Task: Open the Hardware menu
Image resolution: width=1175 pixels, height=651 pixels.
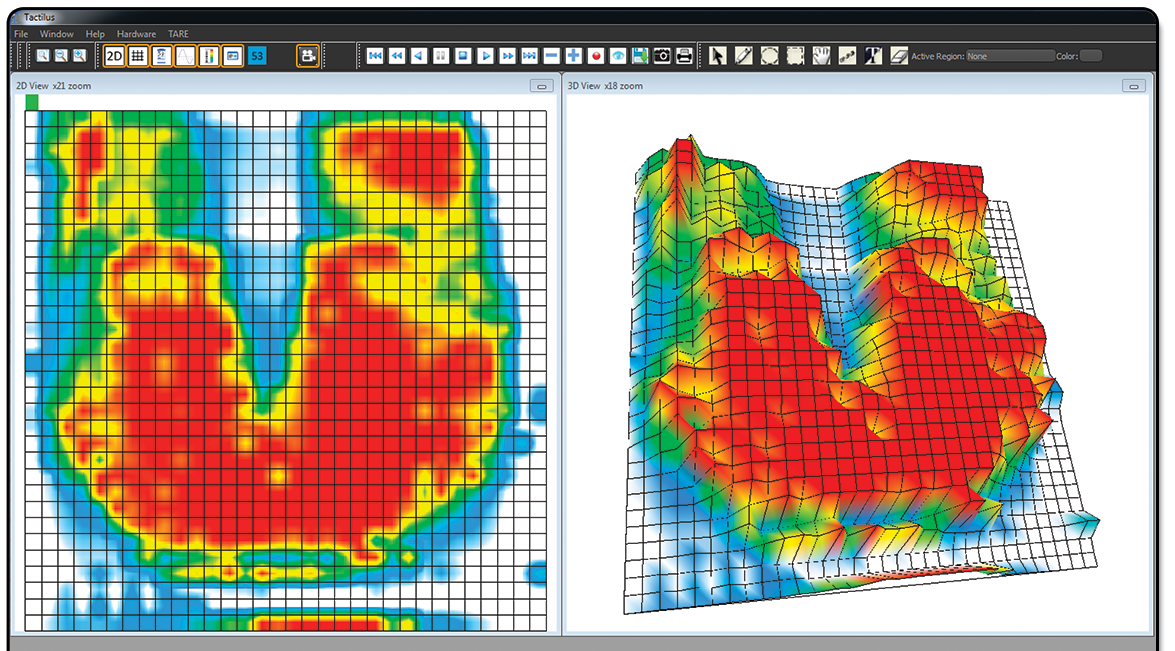Action: 136,34
